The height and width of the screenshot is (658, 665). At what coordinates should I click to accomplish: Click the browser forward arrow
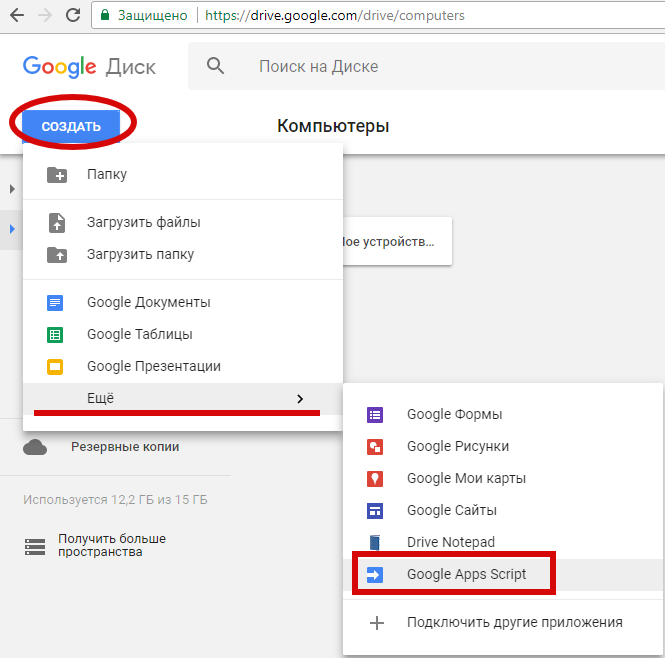(45, 15)
